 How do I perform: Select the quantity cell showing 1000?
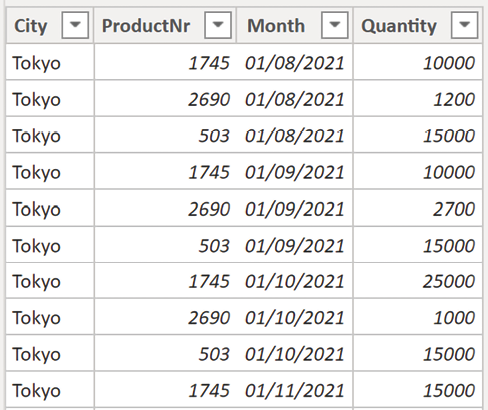coord(418,317)
